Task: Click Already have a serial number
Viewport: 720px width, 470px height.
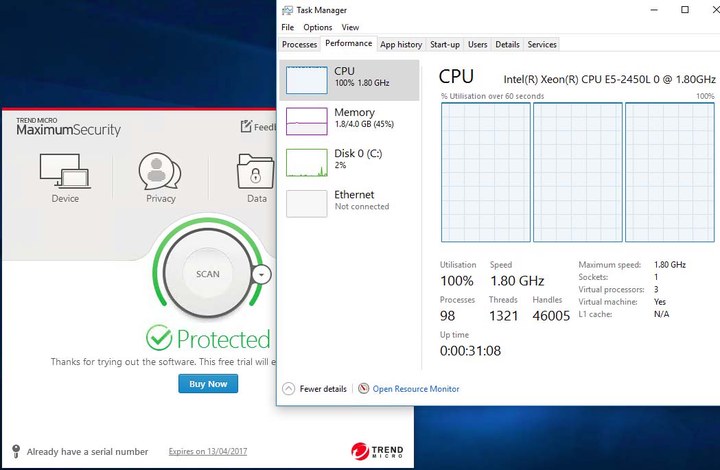Action: point(87,452)
